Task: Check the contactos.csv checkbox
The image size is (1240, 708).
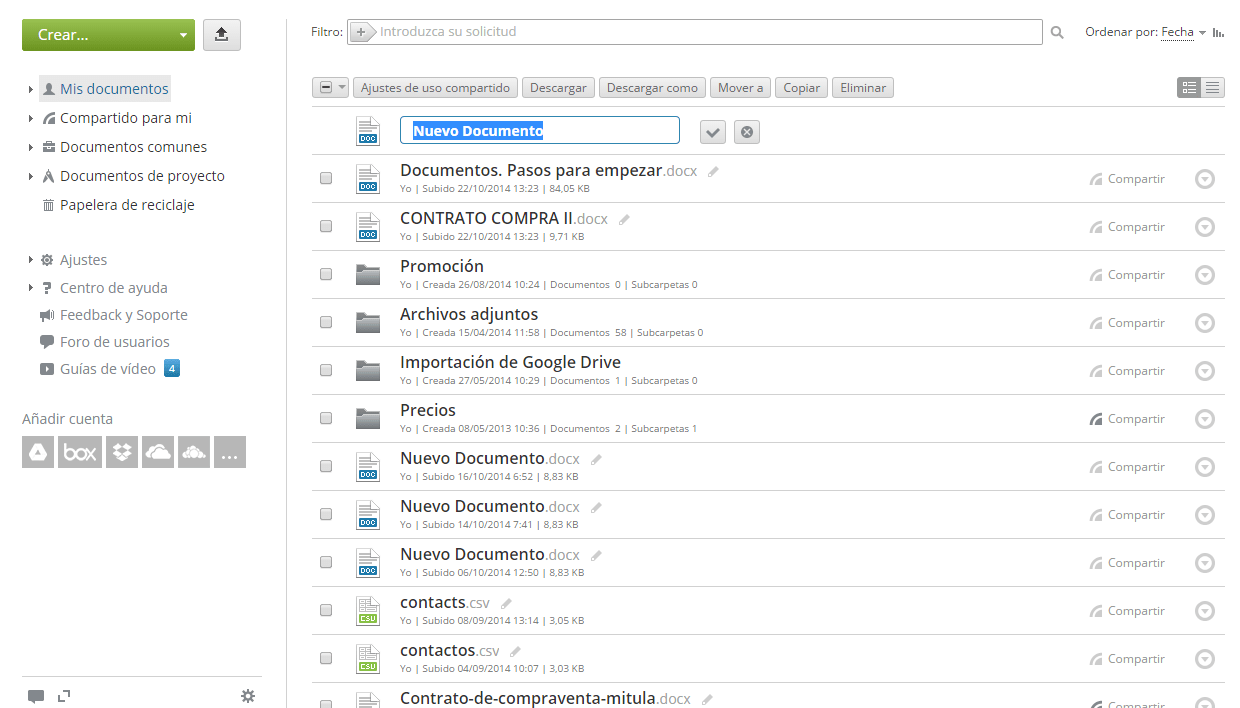Action: point(326,658)
